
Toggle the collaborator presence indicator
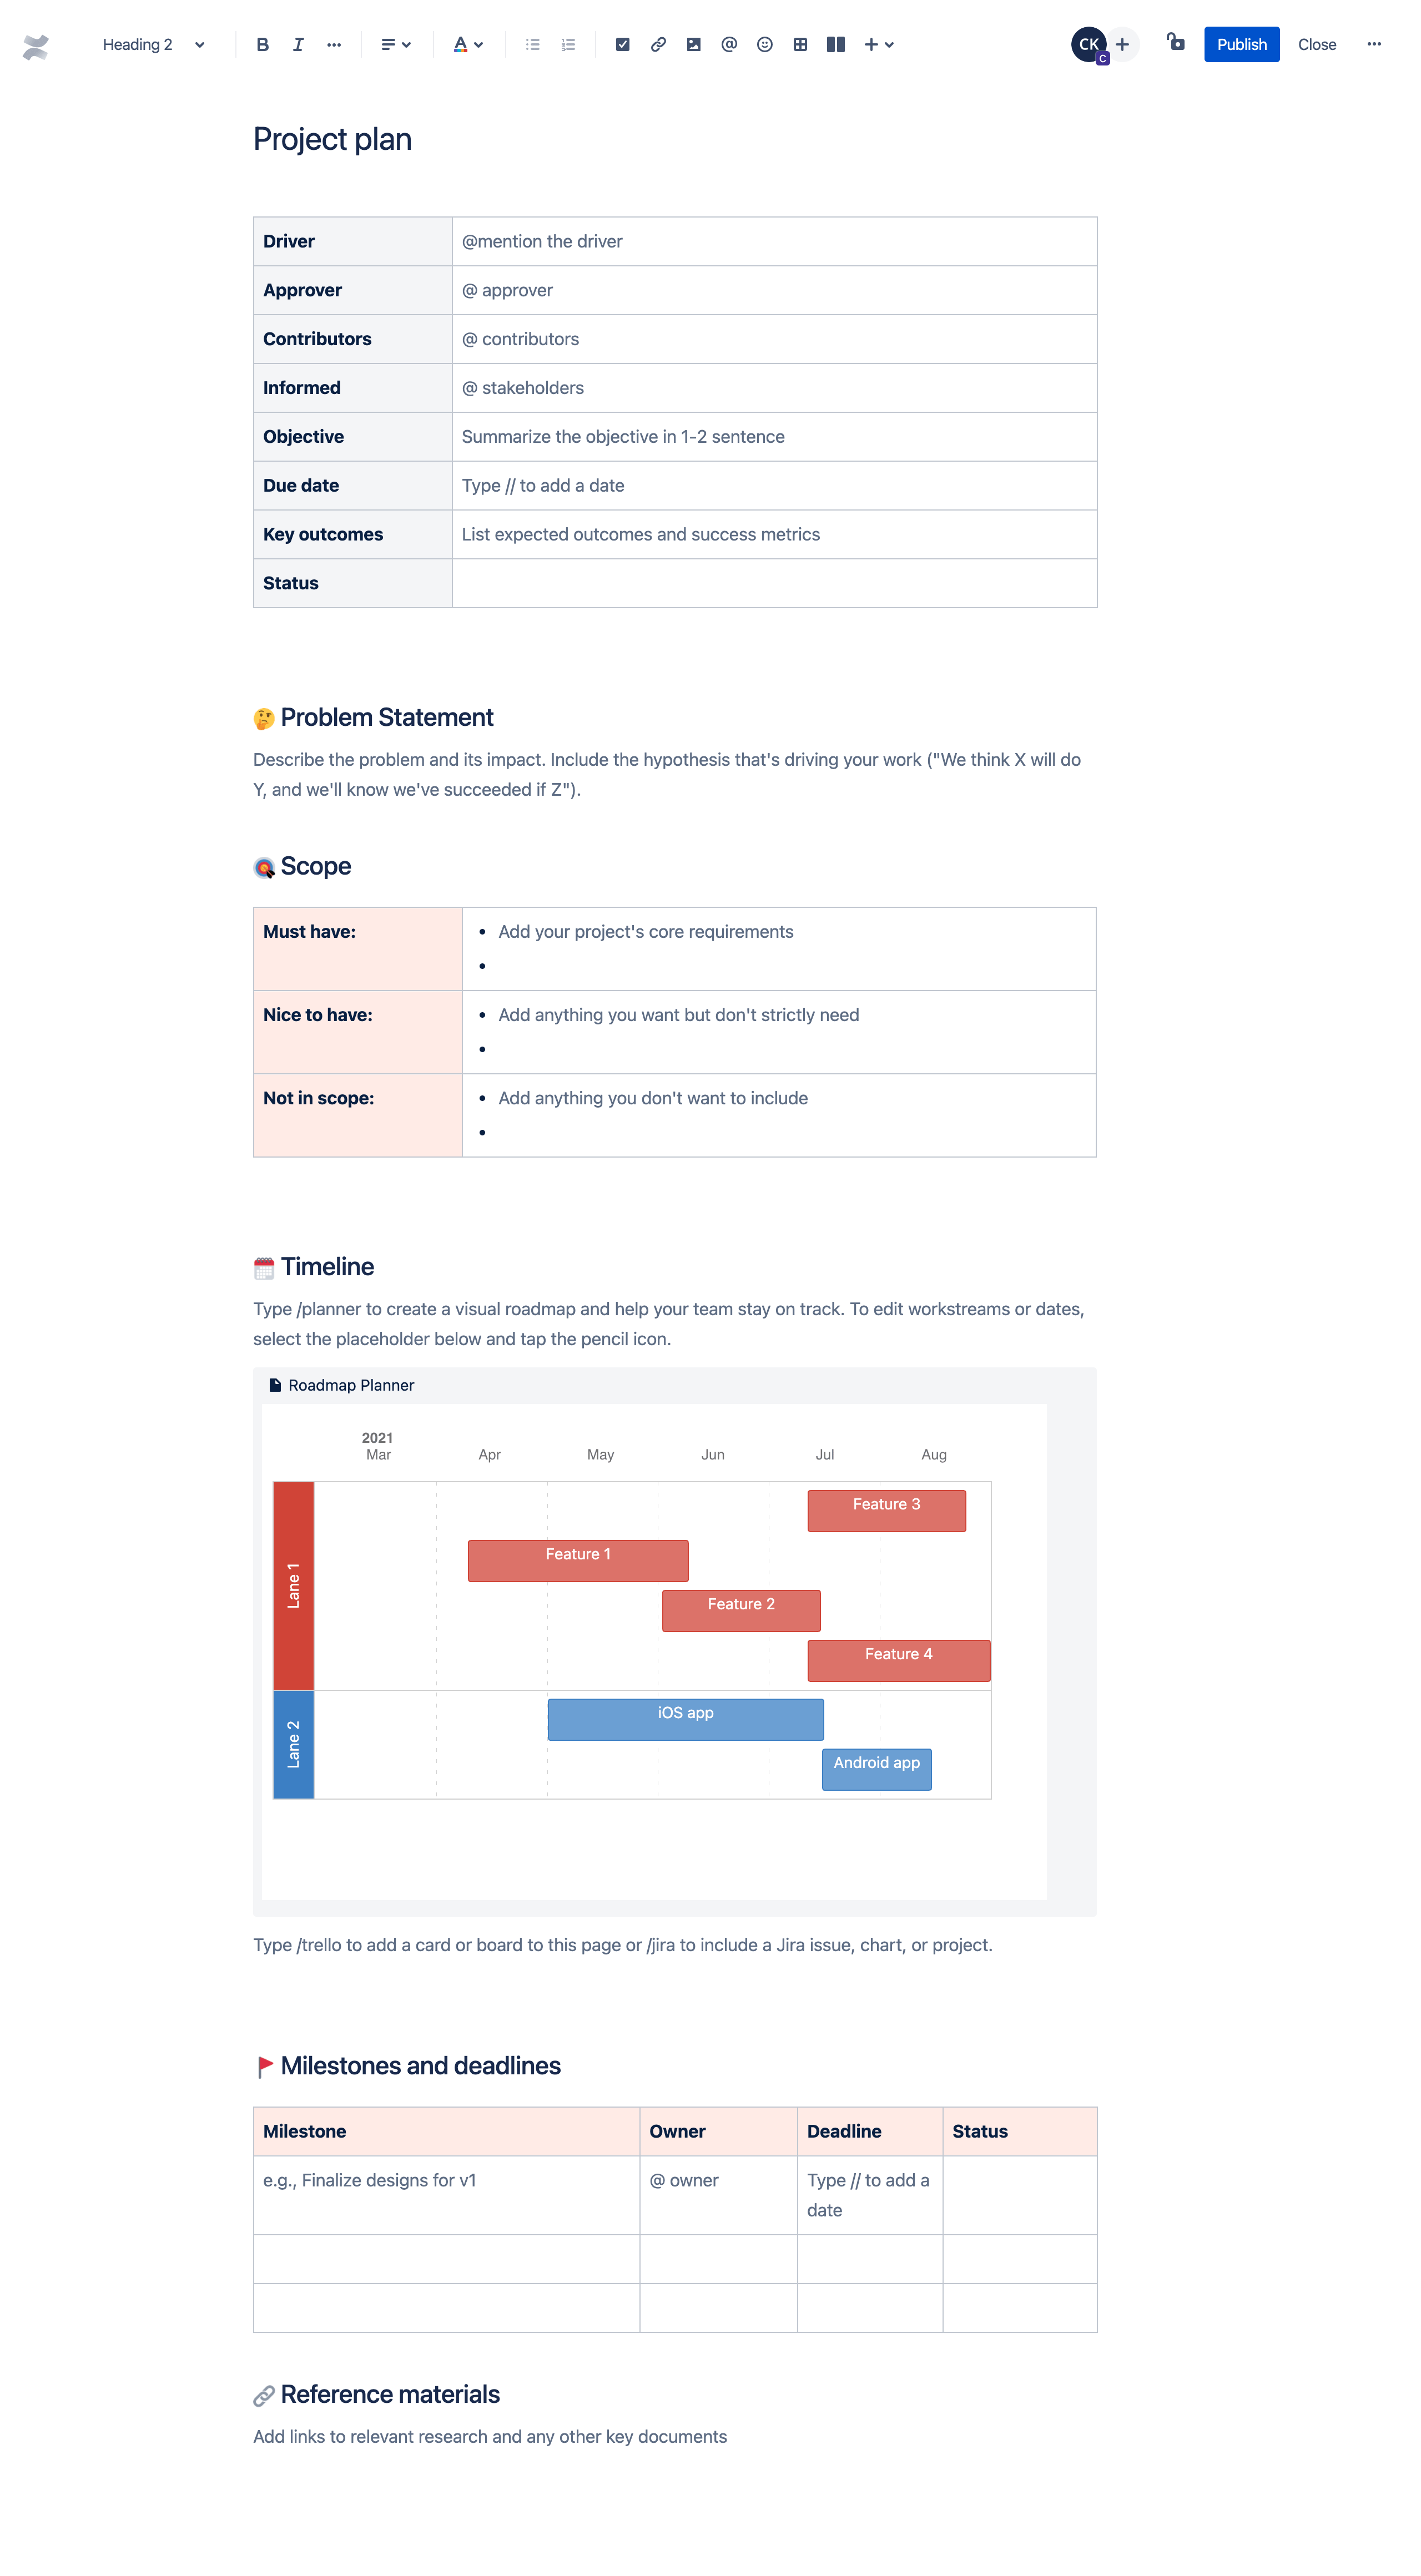tap(1087, 42)
